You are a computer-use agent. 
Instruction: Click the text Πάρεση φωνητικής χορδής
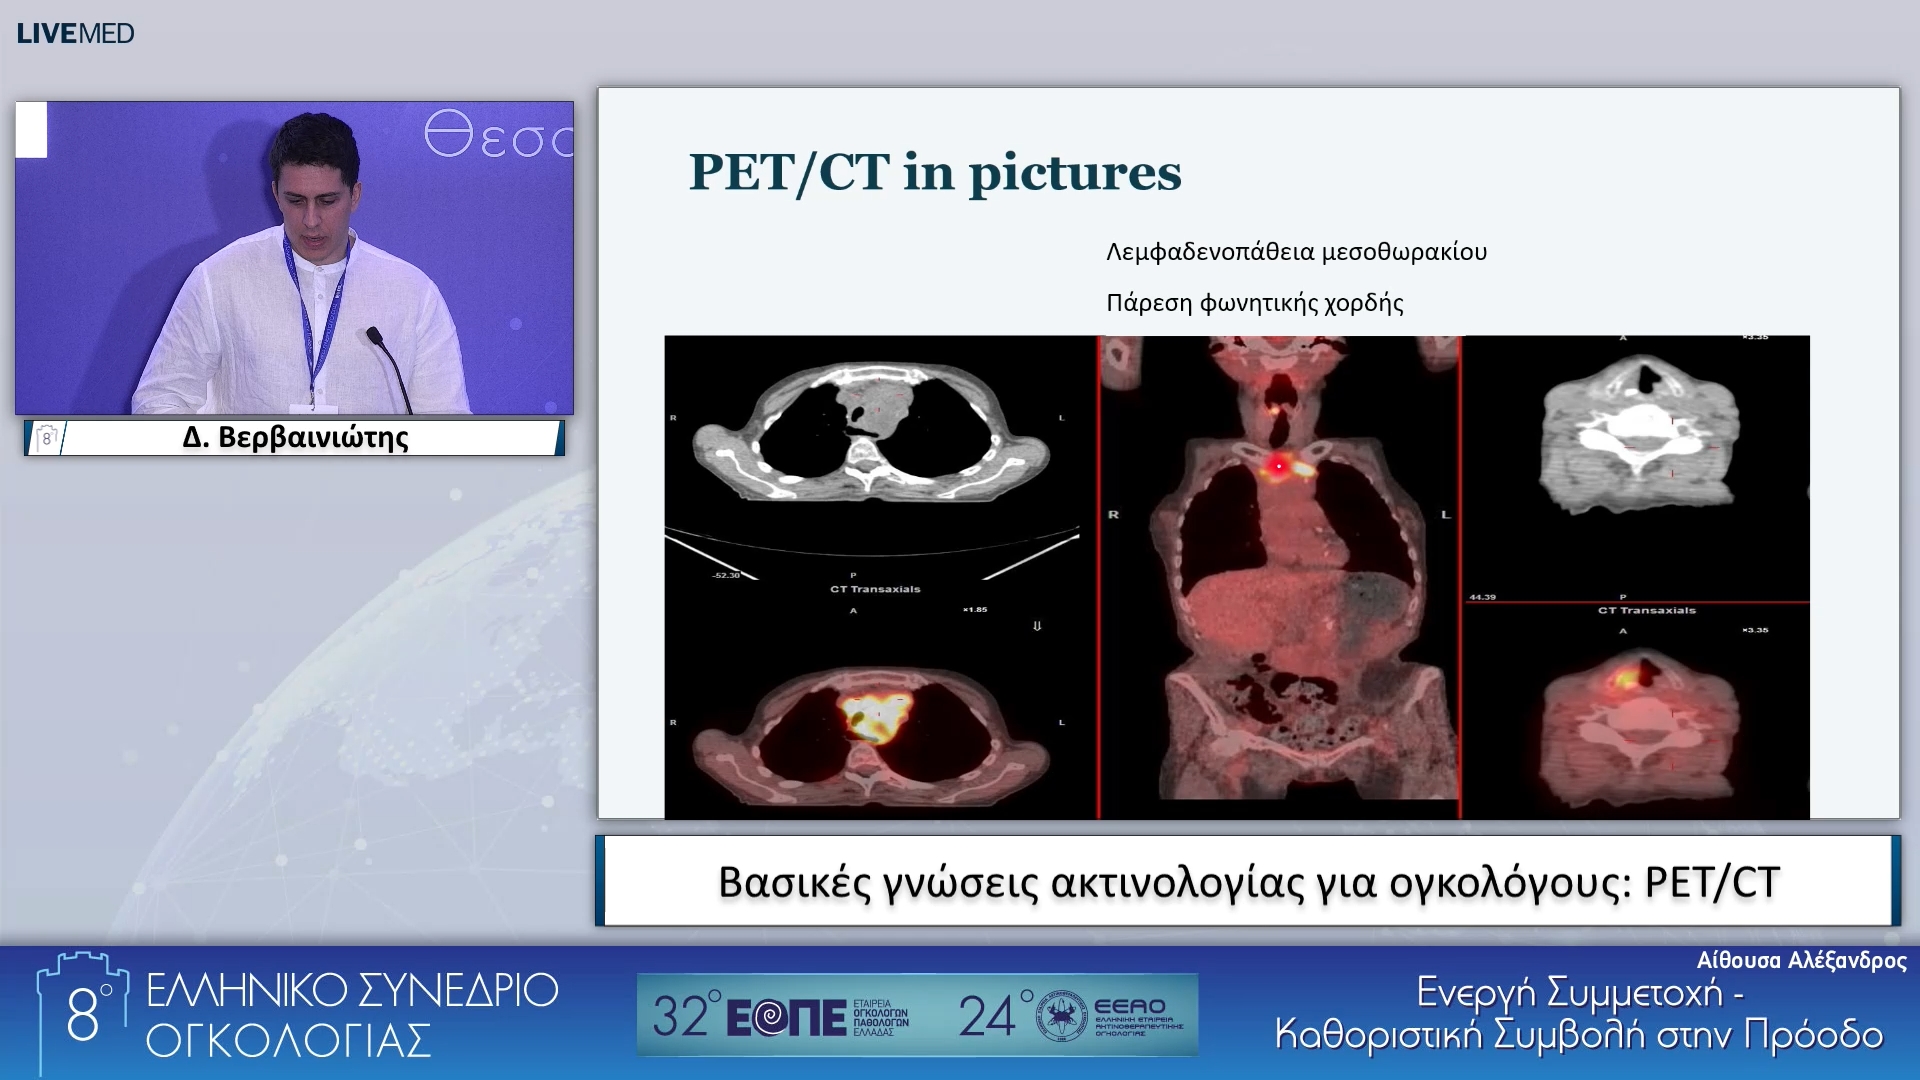pyautogui.click(x=1255, y=303)
